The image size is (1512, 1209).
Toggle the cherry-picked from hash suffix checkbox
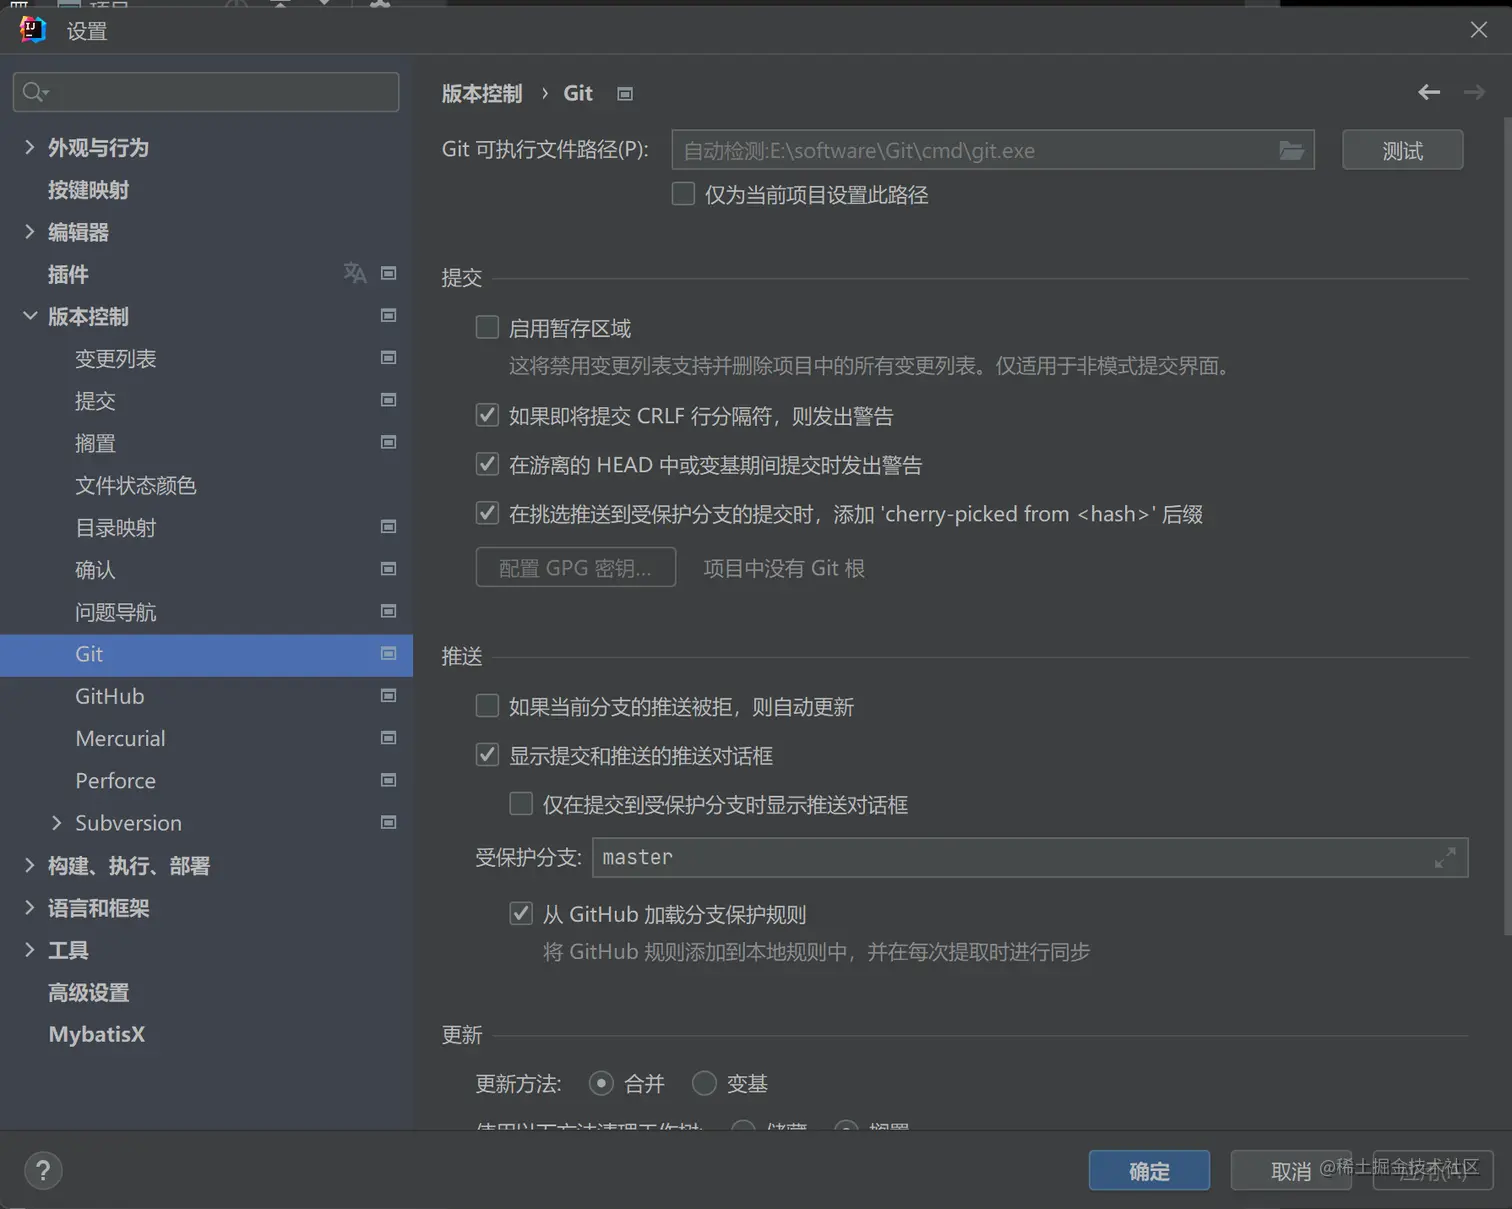tap(487, 513)
